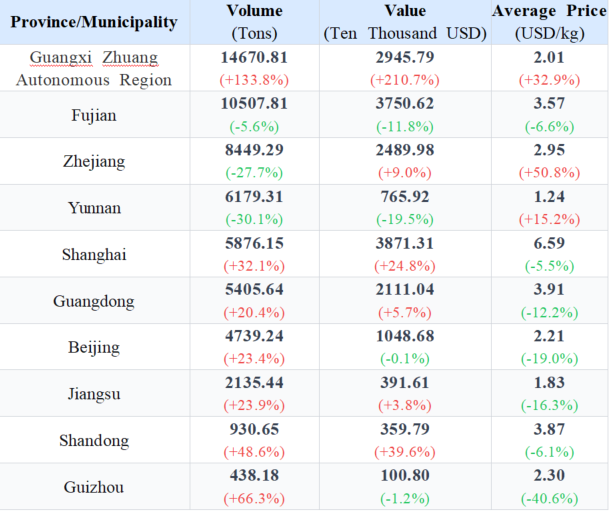Select the Guangdong row label
This screenshot has height=512, width=610.
point(94,301)
